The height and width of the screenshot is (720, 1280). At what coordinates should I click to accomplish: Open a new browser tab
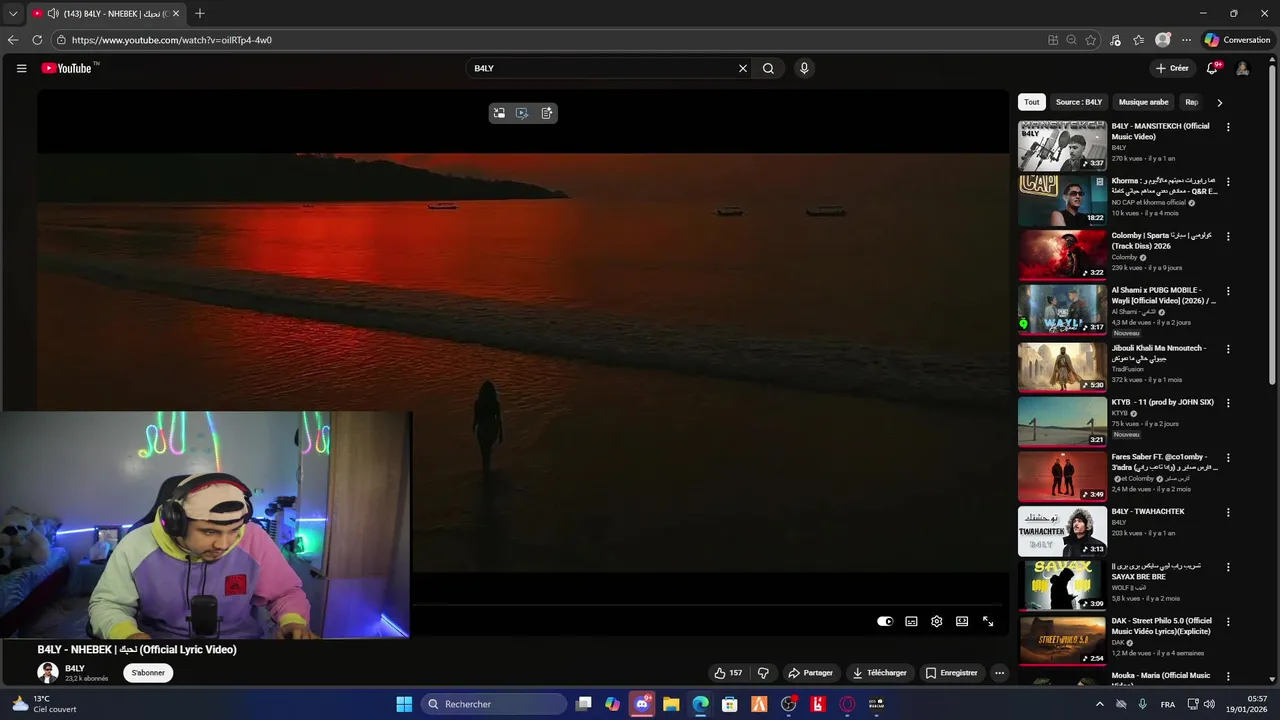[200, 14]
